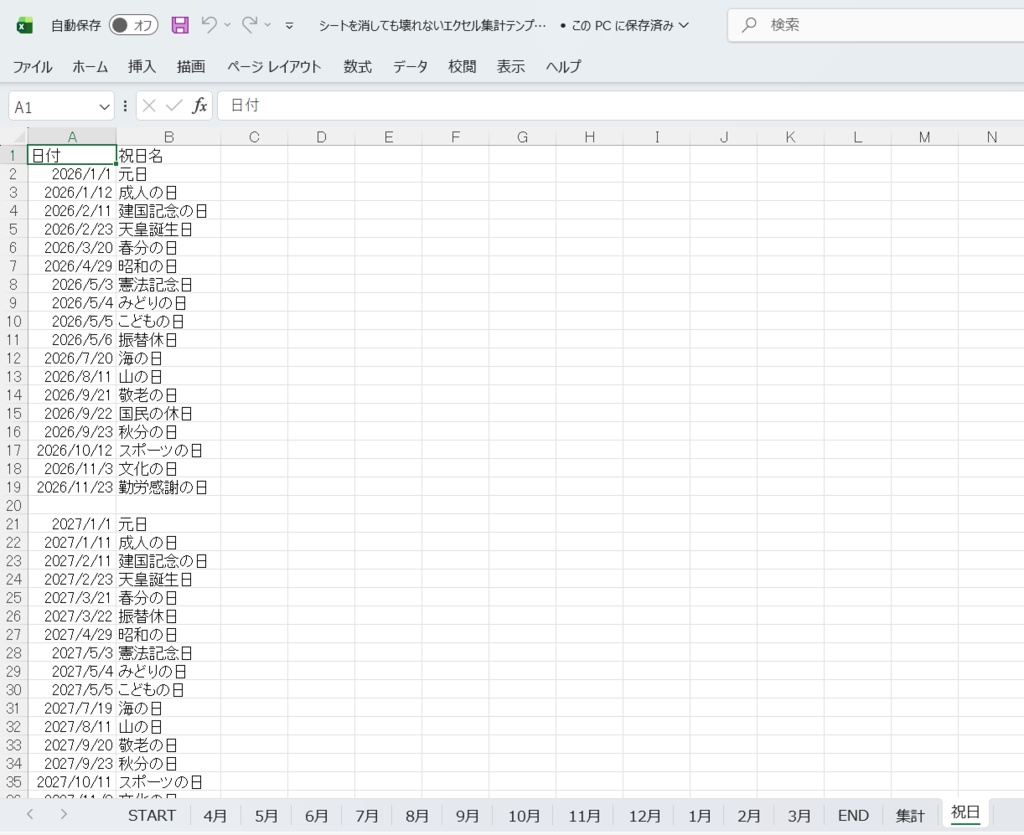The height and width of the screenshot is (835, 1024).
Task: Select the 校閲 tab
Action: (462, 67)
